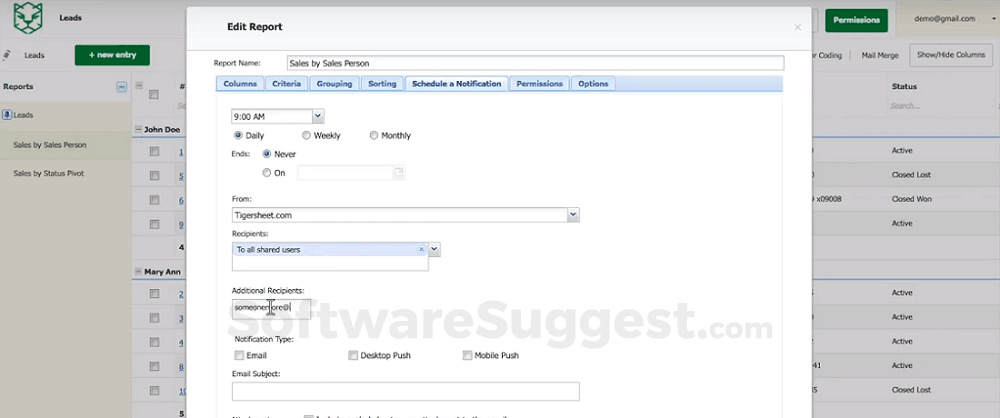Collapse the Mary Ann group
1000x418 pixels.
tap(138, 272)
